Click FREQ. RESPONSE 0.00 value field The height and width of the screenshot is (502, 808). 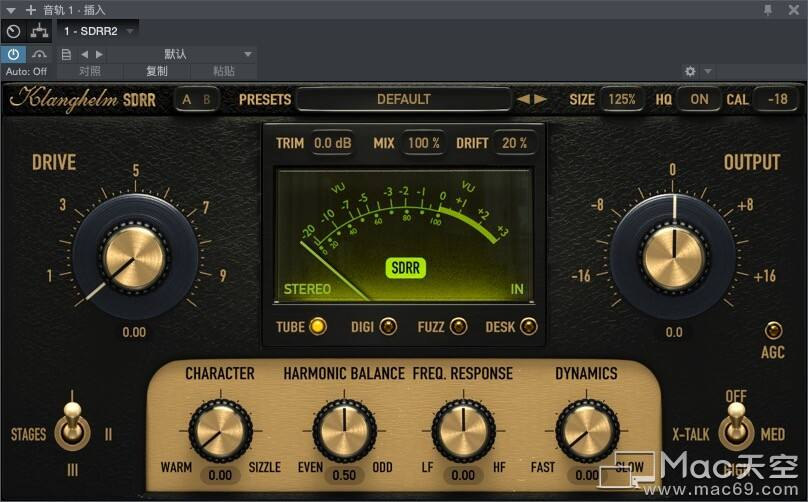(463, 475)
